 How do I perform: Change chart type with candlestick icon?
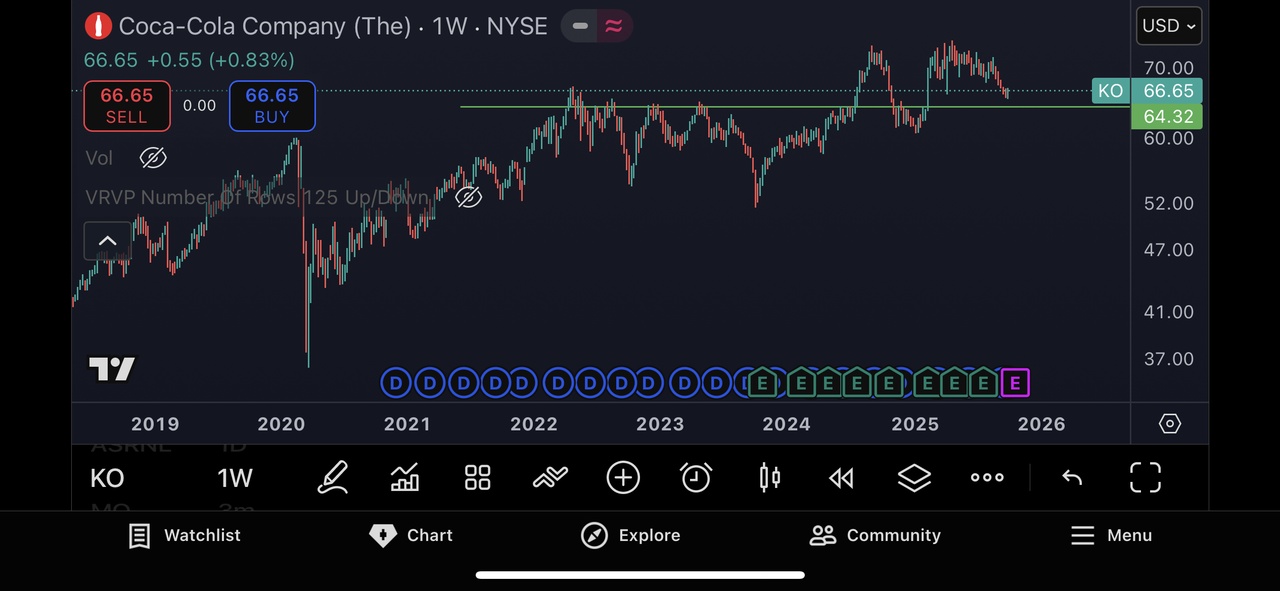click(769, 478)
